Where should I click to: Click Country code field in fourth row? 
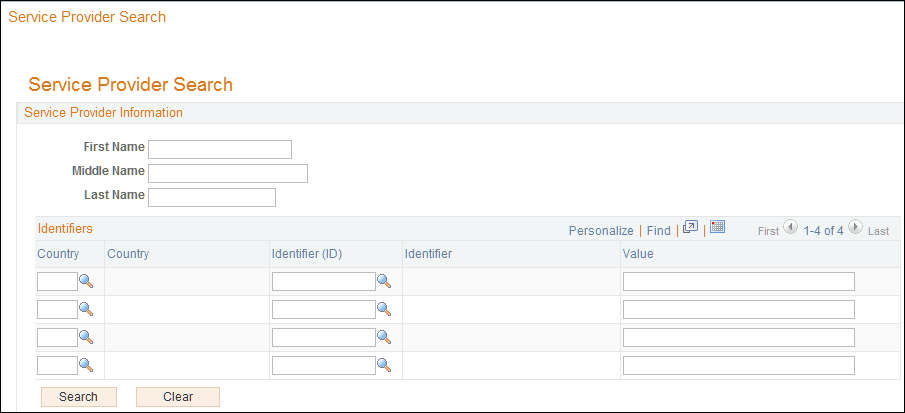[57, 365]
